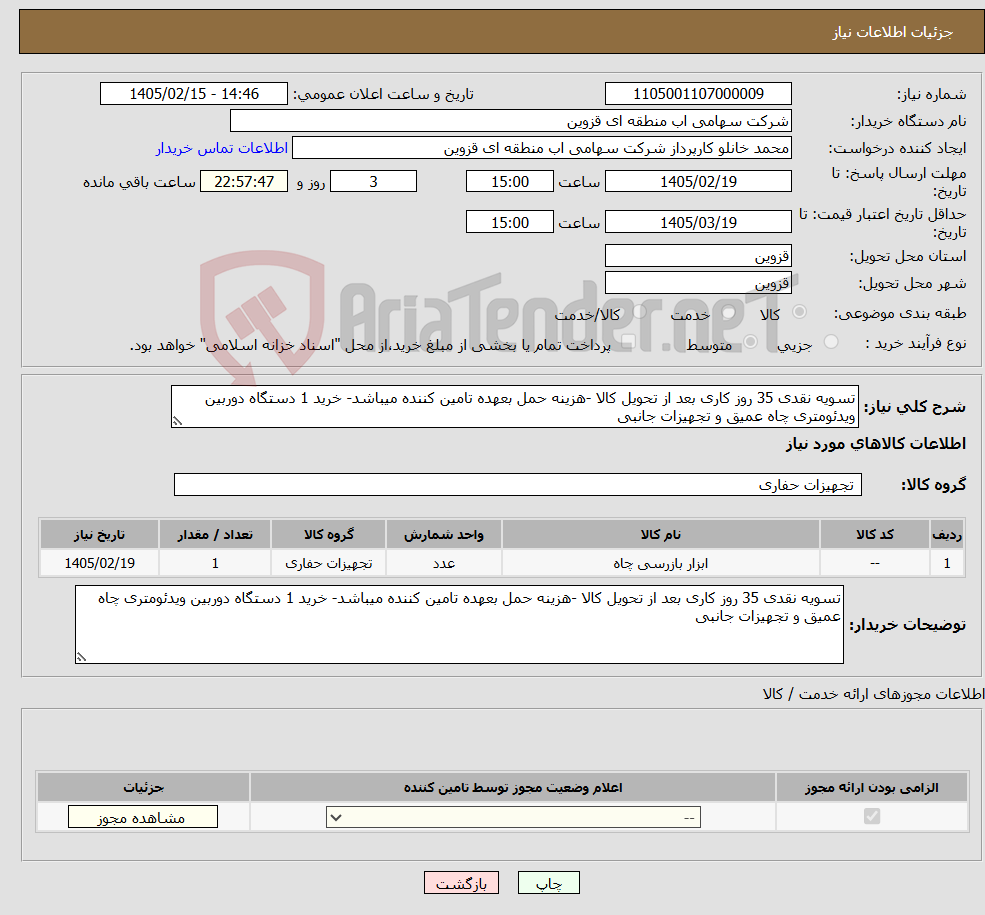
Task: Click the چاپ (print) button
Action: point(548,882)
